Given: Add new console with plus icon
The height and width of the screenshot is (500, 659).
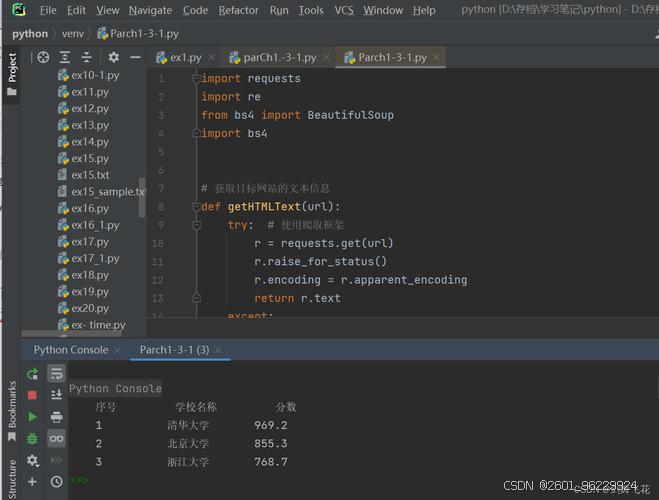Looking at the screenshot, I should point(32,482).
